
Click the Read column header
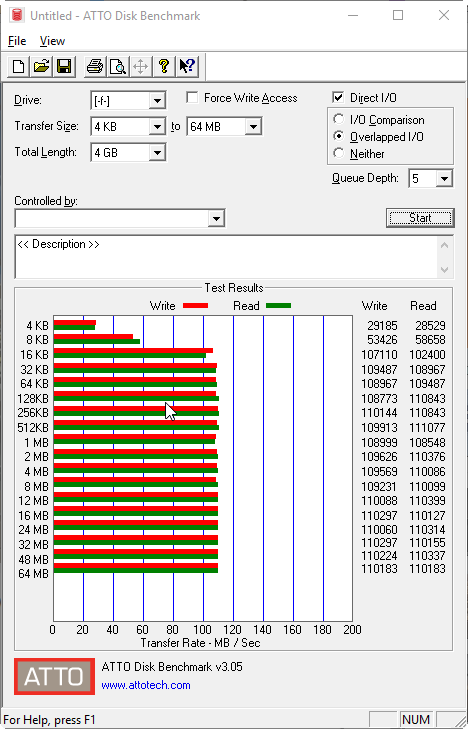click(423, 306)
